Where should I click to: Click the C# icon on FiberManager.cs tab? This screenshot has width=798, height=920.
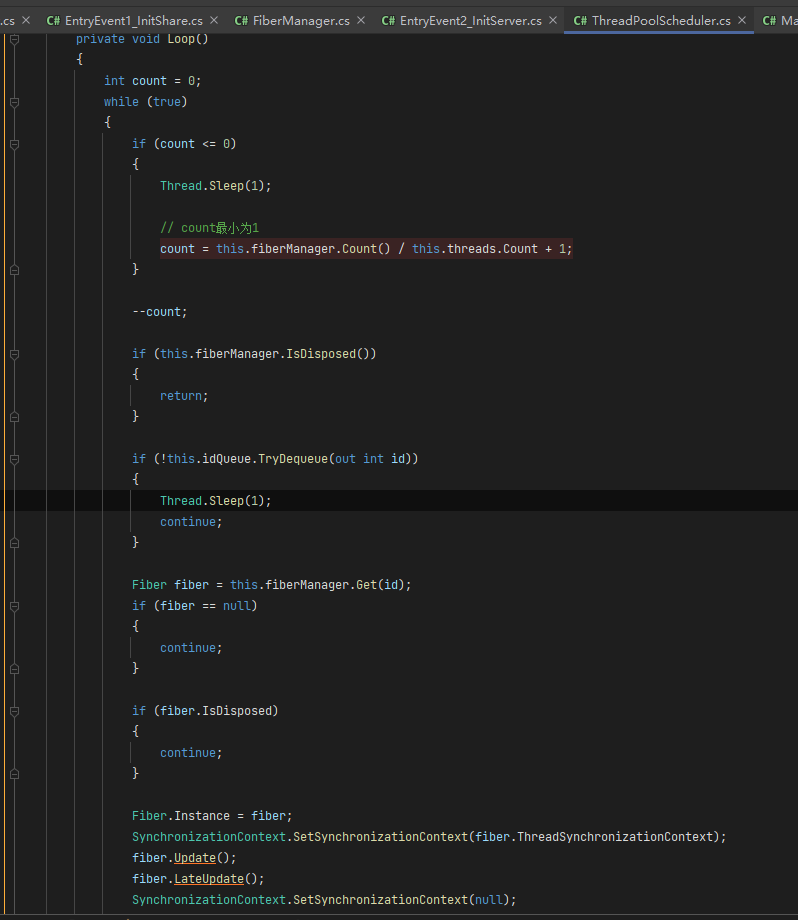(241, 21)
